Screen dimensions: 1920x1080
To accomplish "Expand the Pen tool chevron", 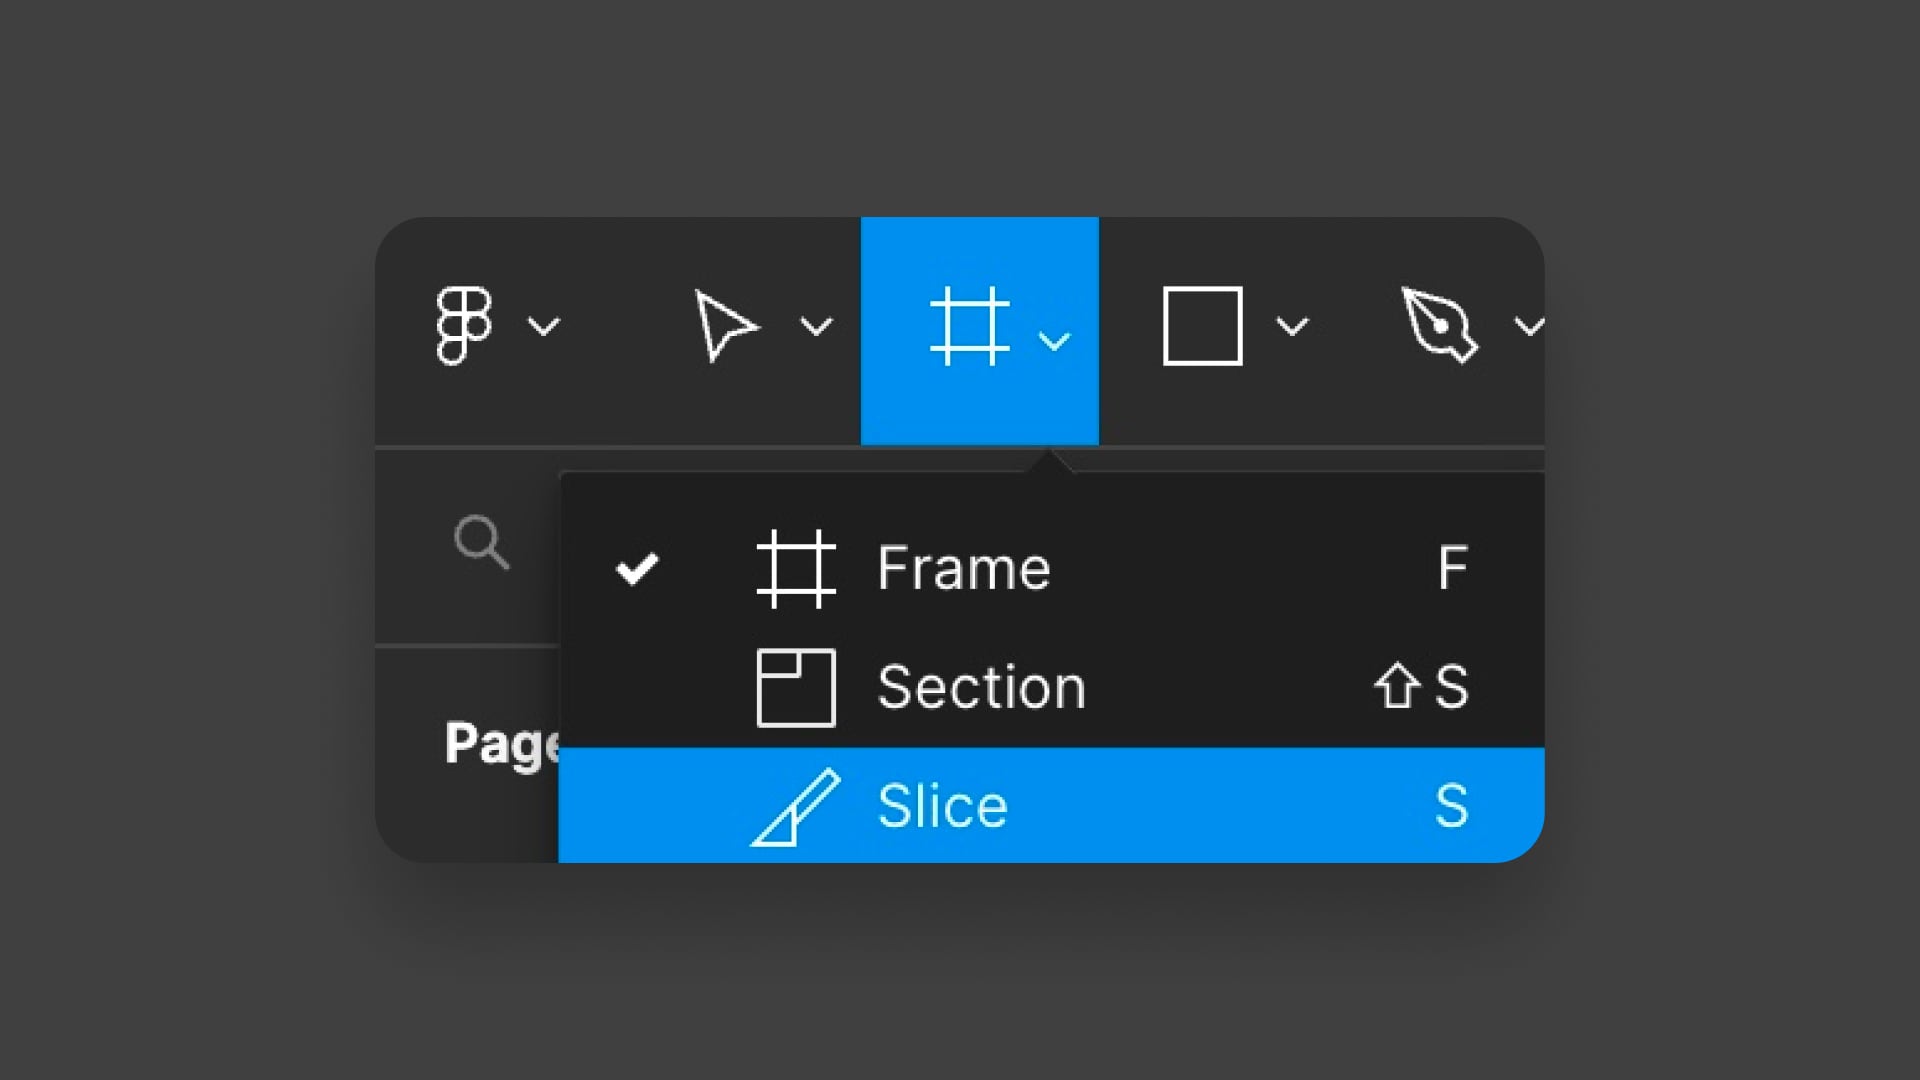I will (x=1529, y=327).
